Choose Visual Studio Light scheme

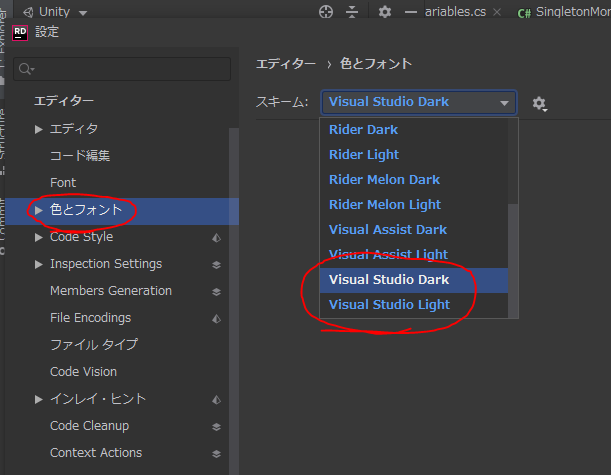(x=389, y=305)
